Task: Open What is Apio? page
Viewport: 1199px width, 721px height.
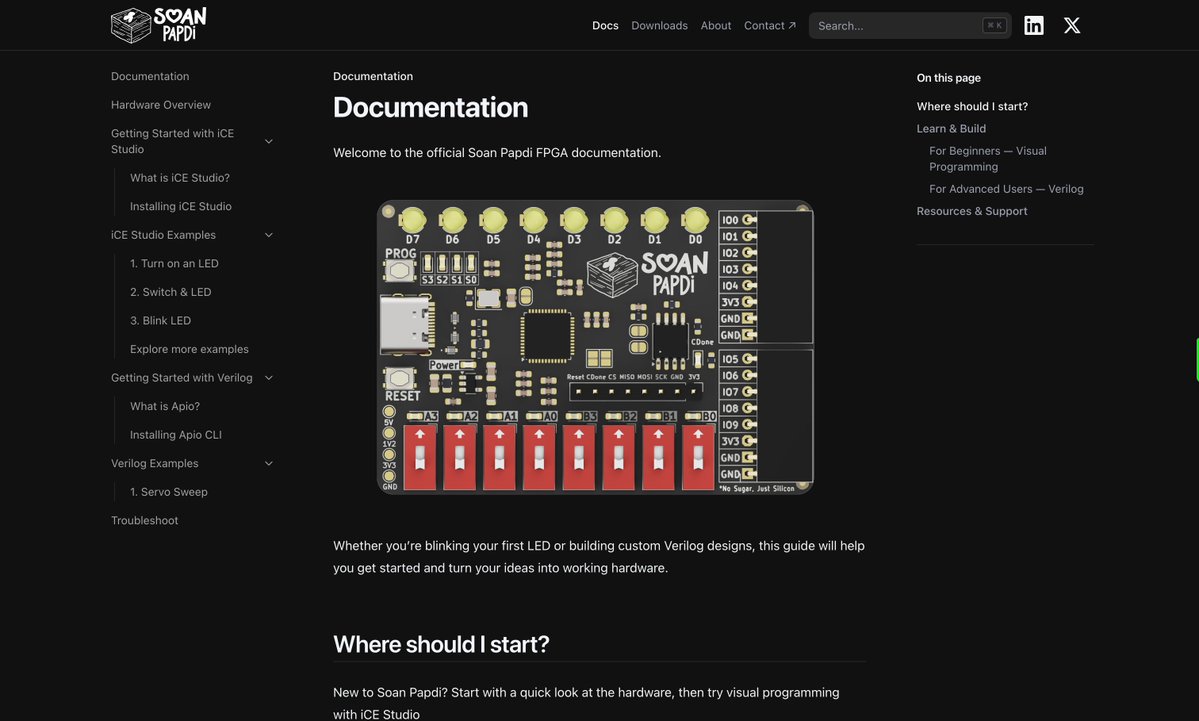Action: (164, 406)
